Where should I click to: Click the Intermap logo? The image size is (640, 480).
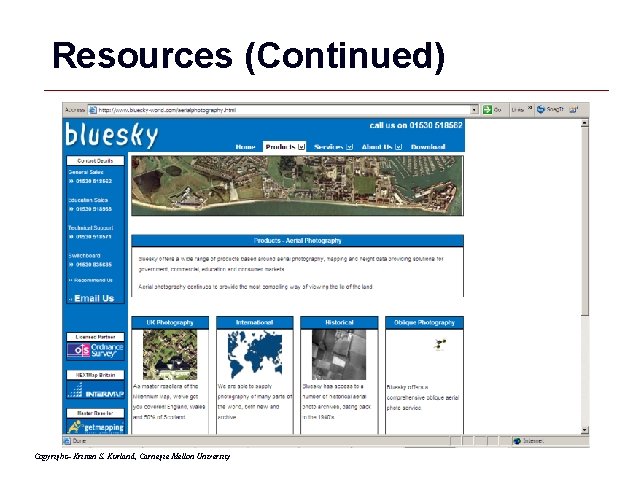pos(96,390)
